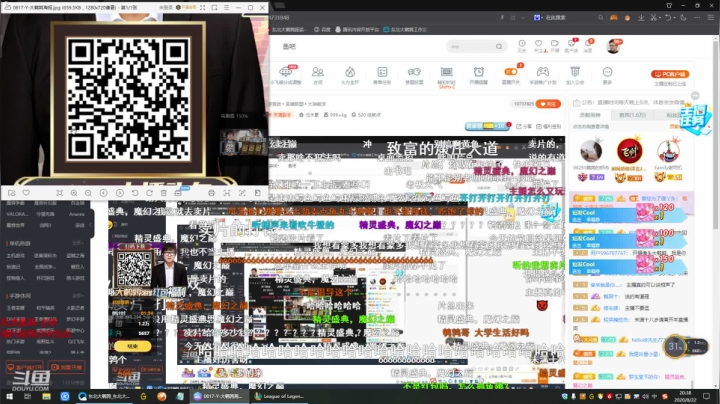Open the browser download arrow icon
The height and width of the screenshot is (404, 720).
[641, 17]
